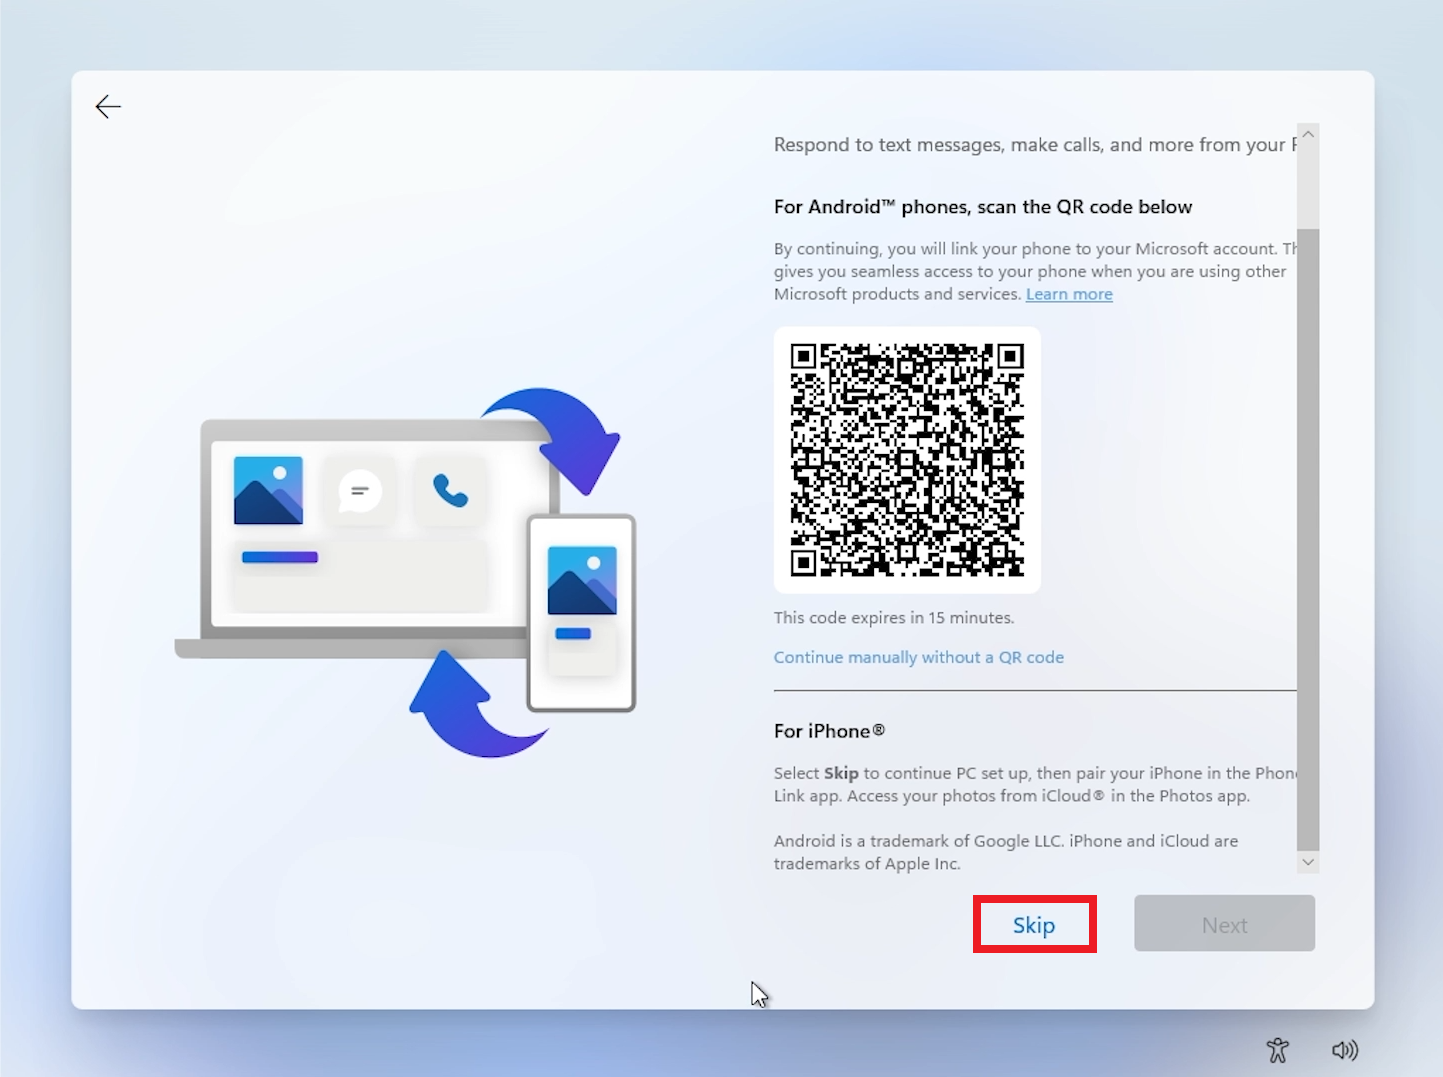Click the scrollbar up arrow
This screenshot has height=1077, width=1443.
click(1308, 133)
